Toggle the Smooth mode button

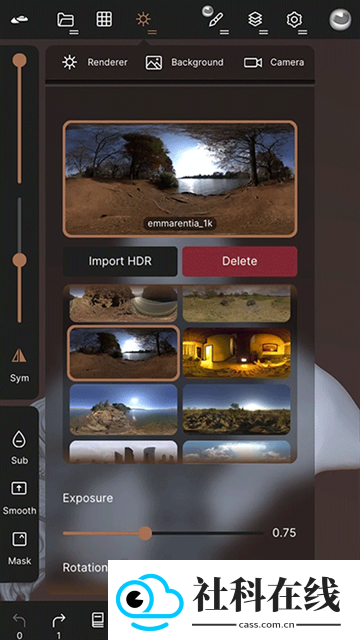tap(19, 498)
